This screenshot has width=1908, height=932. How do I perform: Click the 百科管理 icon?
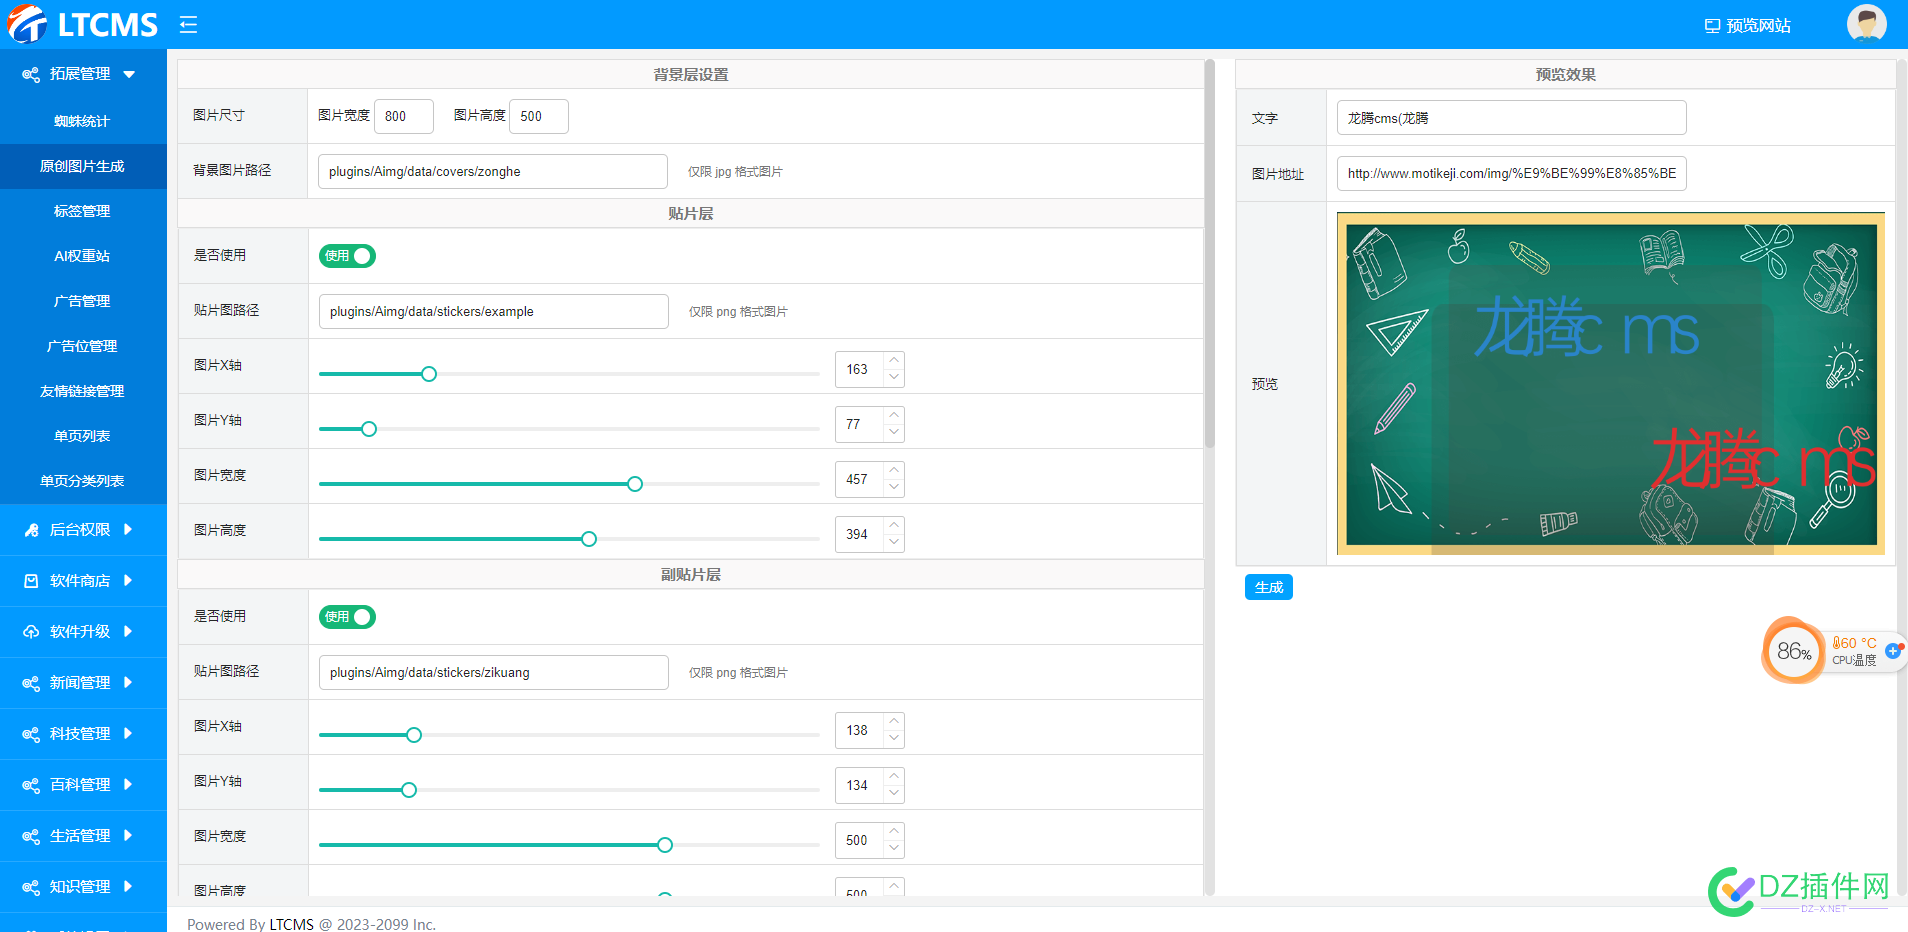31,785
